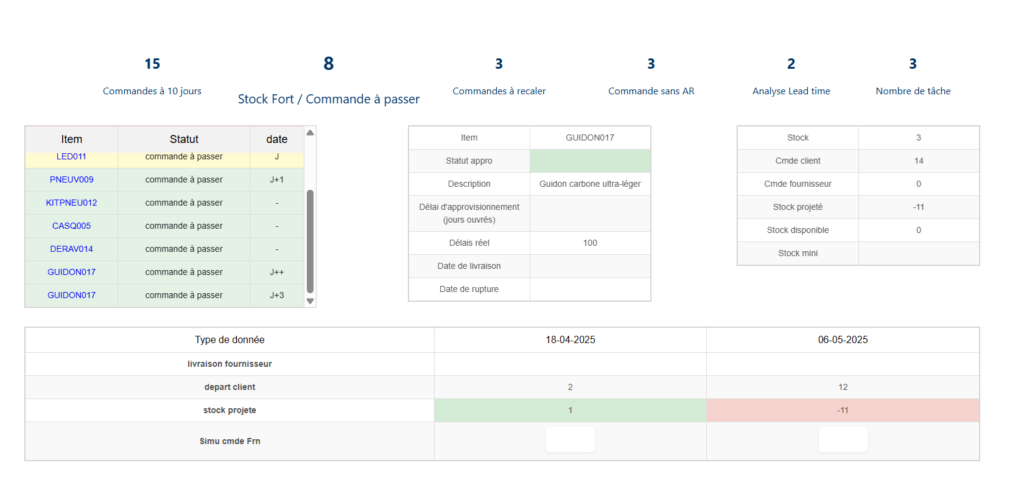This screenshot has width=1024, height=497.
Task: Open the CASQ005 item link
Action: click(x=72, y=226)
